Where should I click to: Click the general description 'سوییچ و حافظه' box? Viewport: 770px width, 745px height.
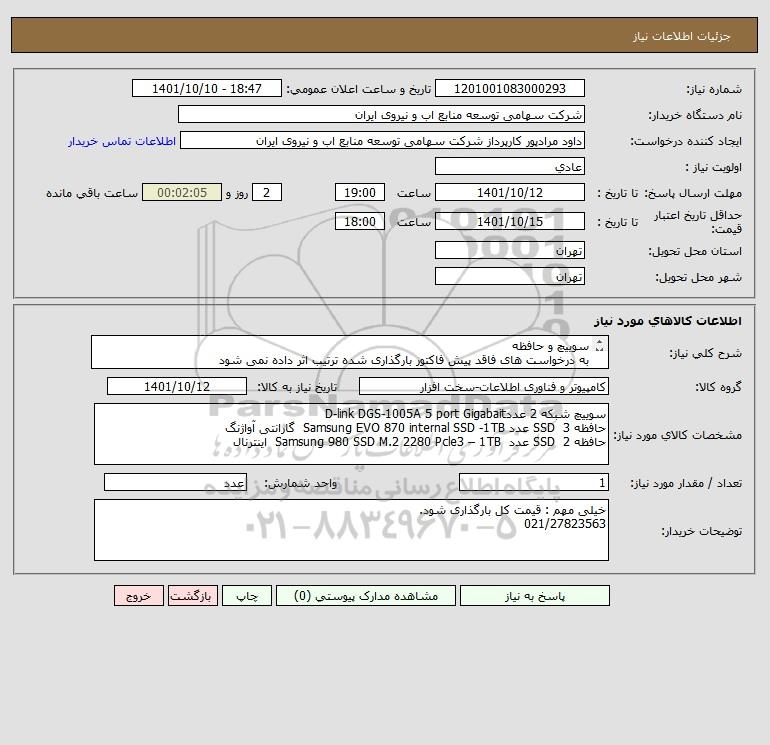[350, 352]
